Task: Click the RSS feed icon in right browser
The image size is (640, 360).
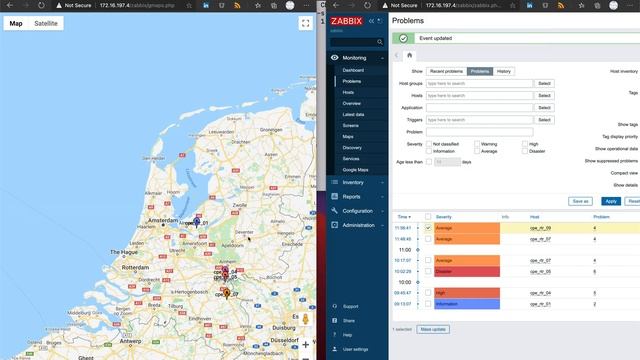Action: (x=561, y=5)
